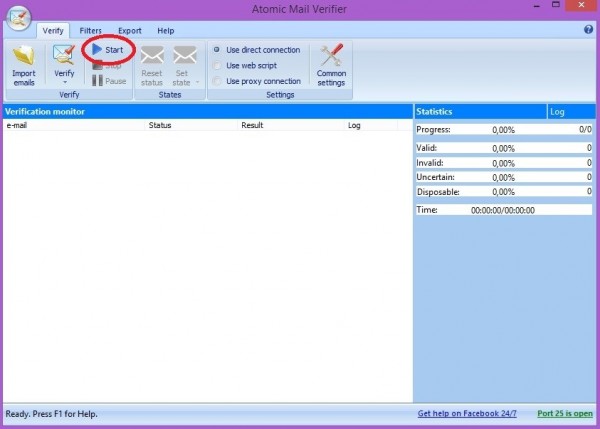Click the Log column header in monitor
Viewport: 600px width, 429px height.
(x=371, y=125)
